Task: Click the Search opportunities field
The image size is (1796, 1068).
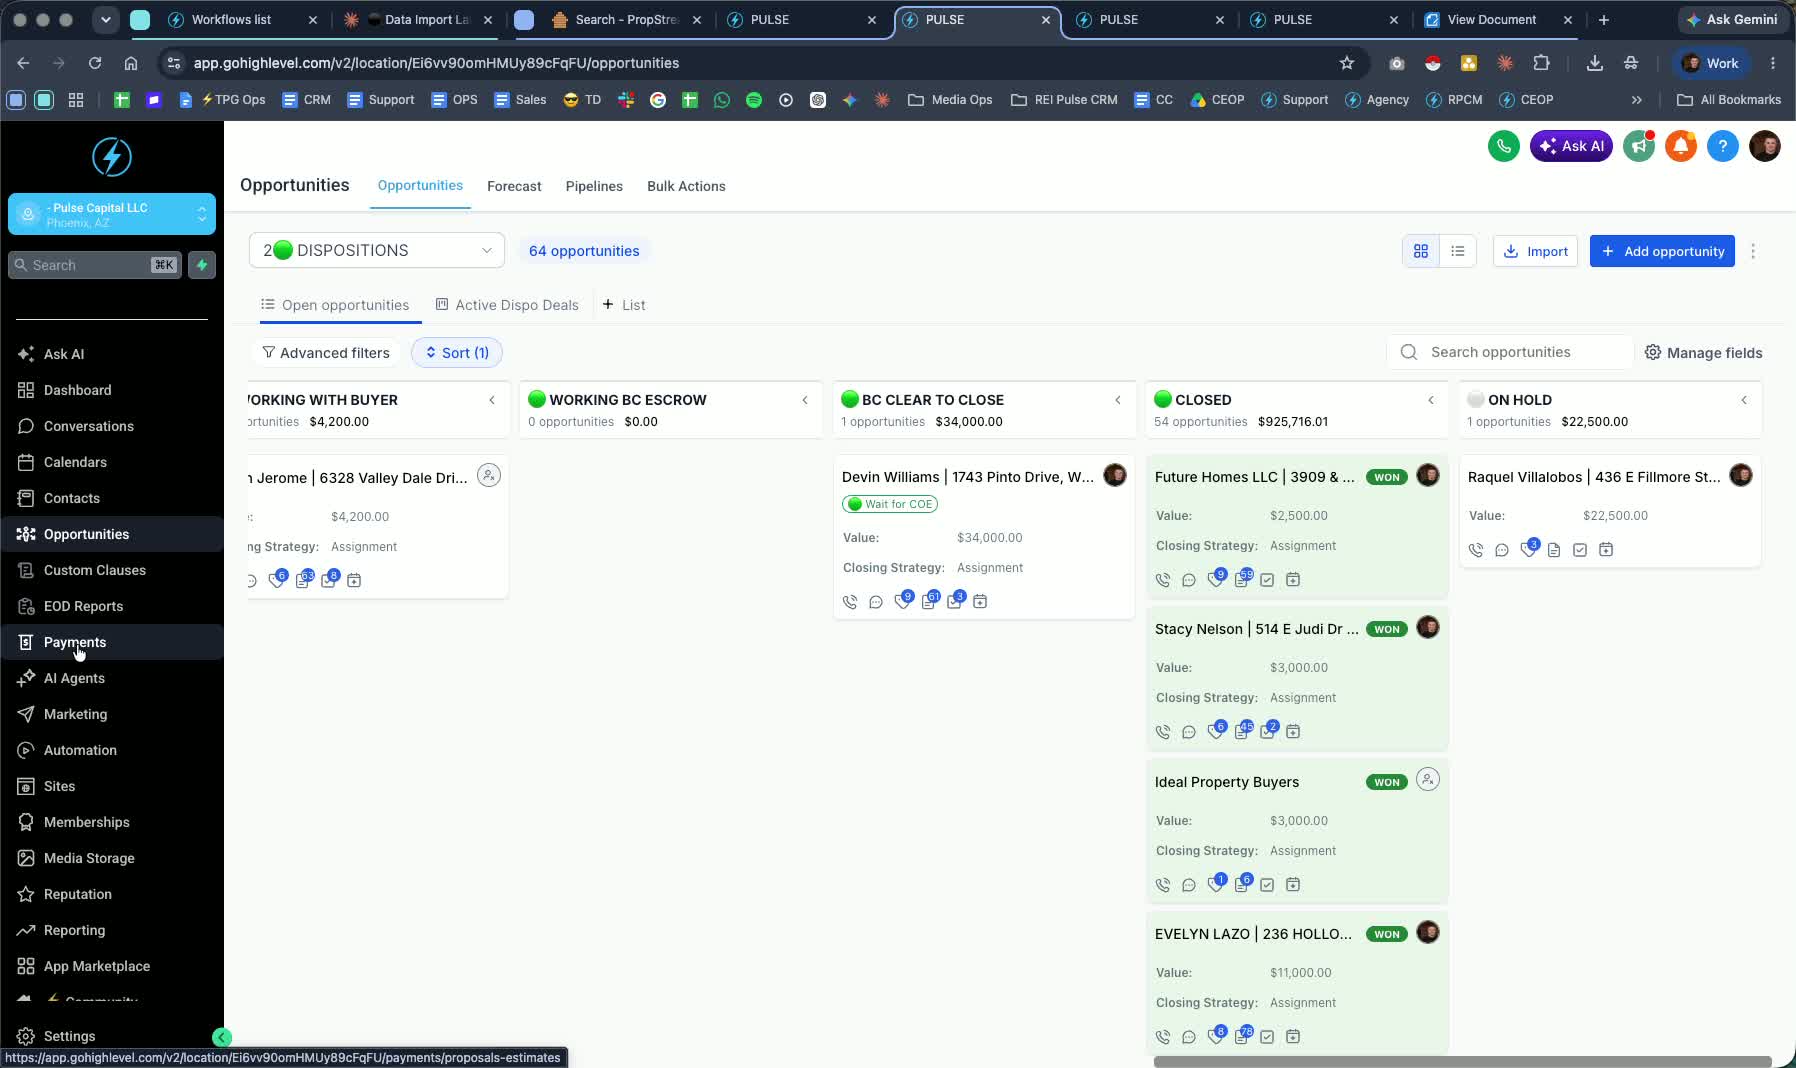Action: coord(1510,352)
